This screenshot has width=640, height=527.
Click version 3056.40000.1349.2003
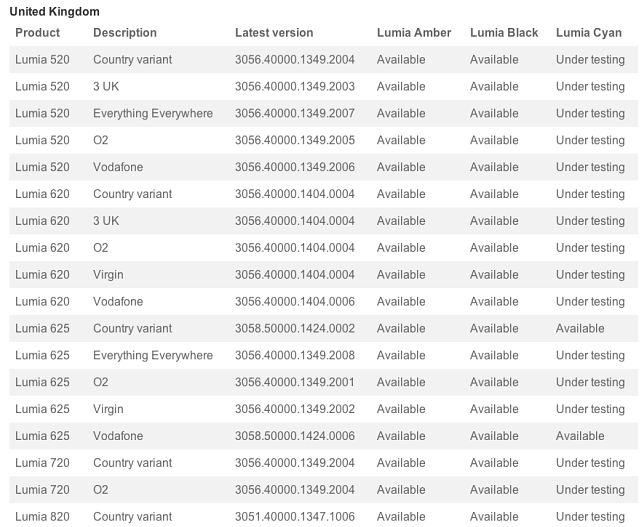295,87
